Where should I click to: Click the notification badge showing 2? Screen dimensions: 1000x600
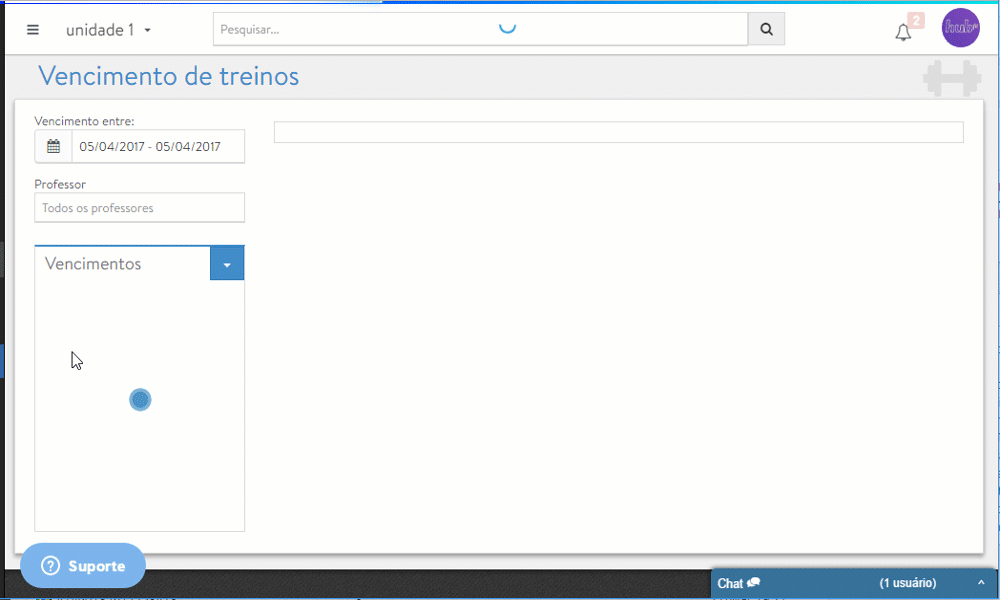[x=915, y=19]
